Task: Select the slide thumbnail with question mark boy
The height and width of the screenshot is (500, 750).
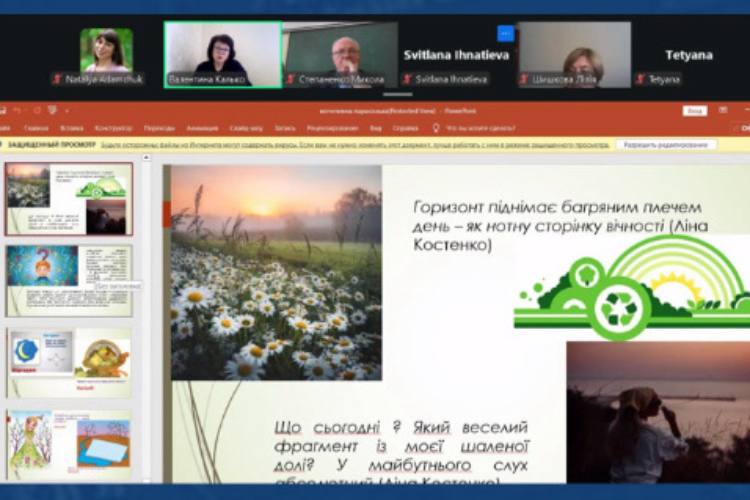Action: click(x=68, y=281)
